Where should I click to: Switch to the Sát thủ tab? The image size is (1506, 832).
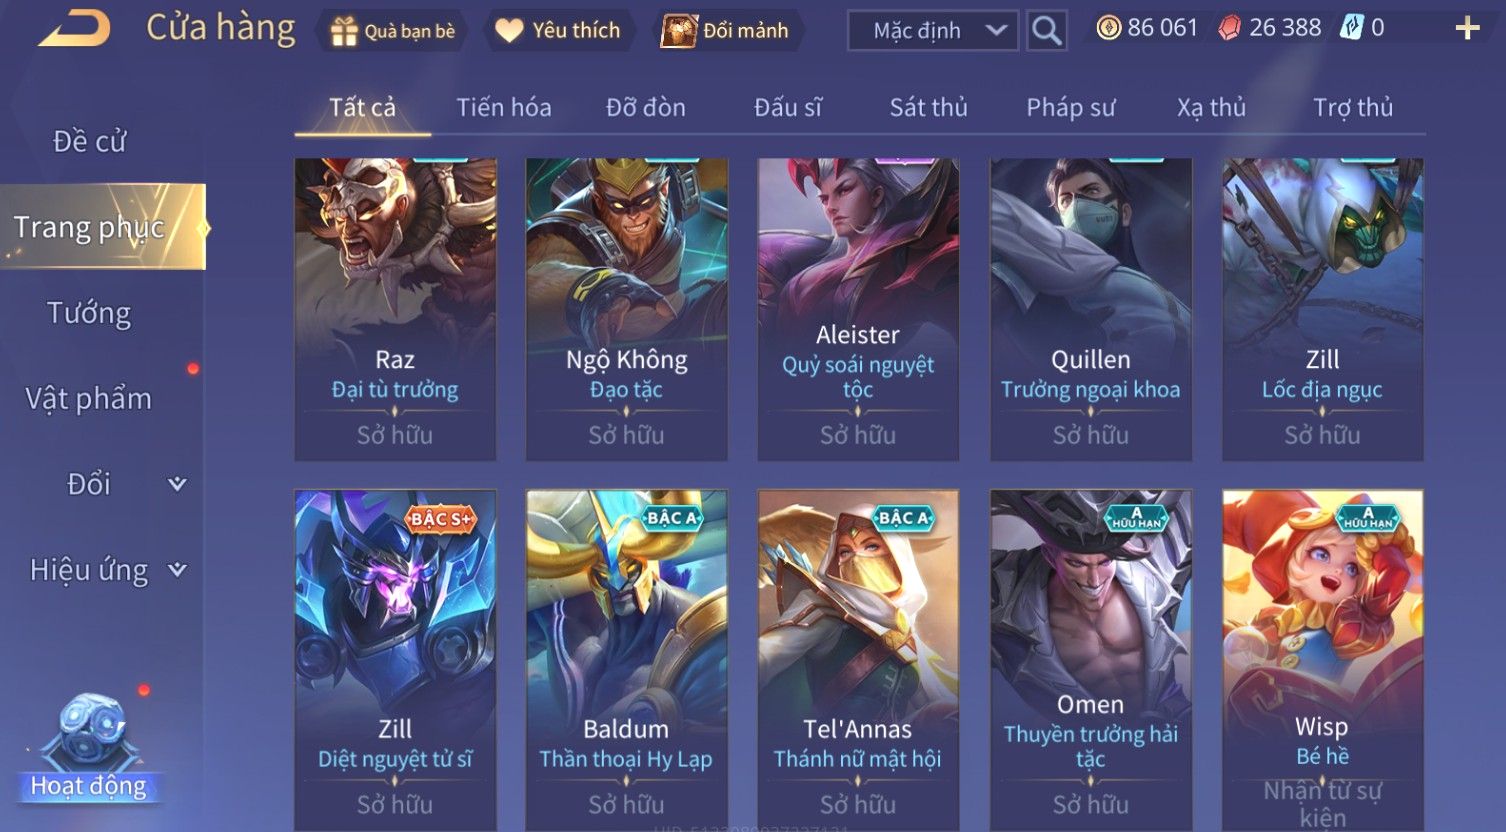point(928,107)
